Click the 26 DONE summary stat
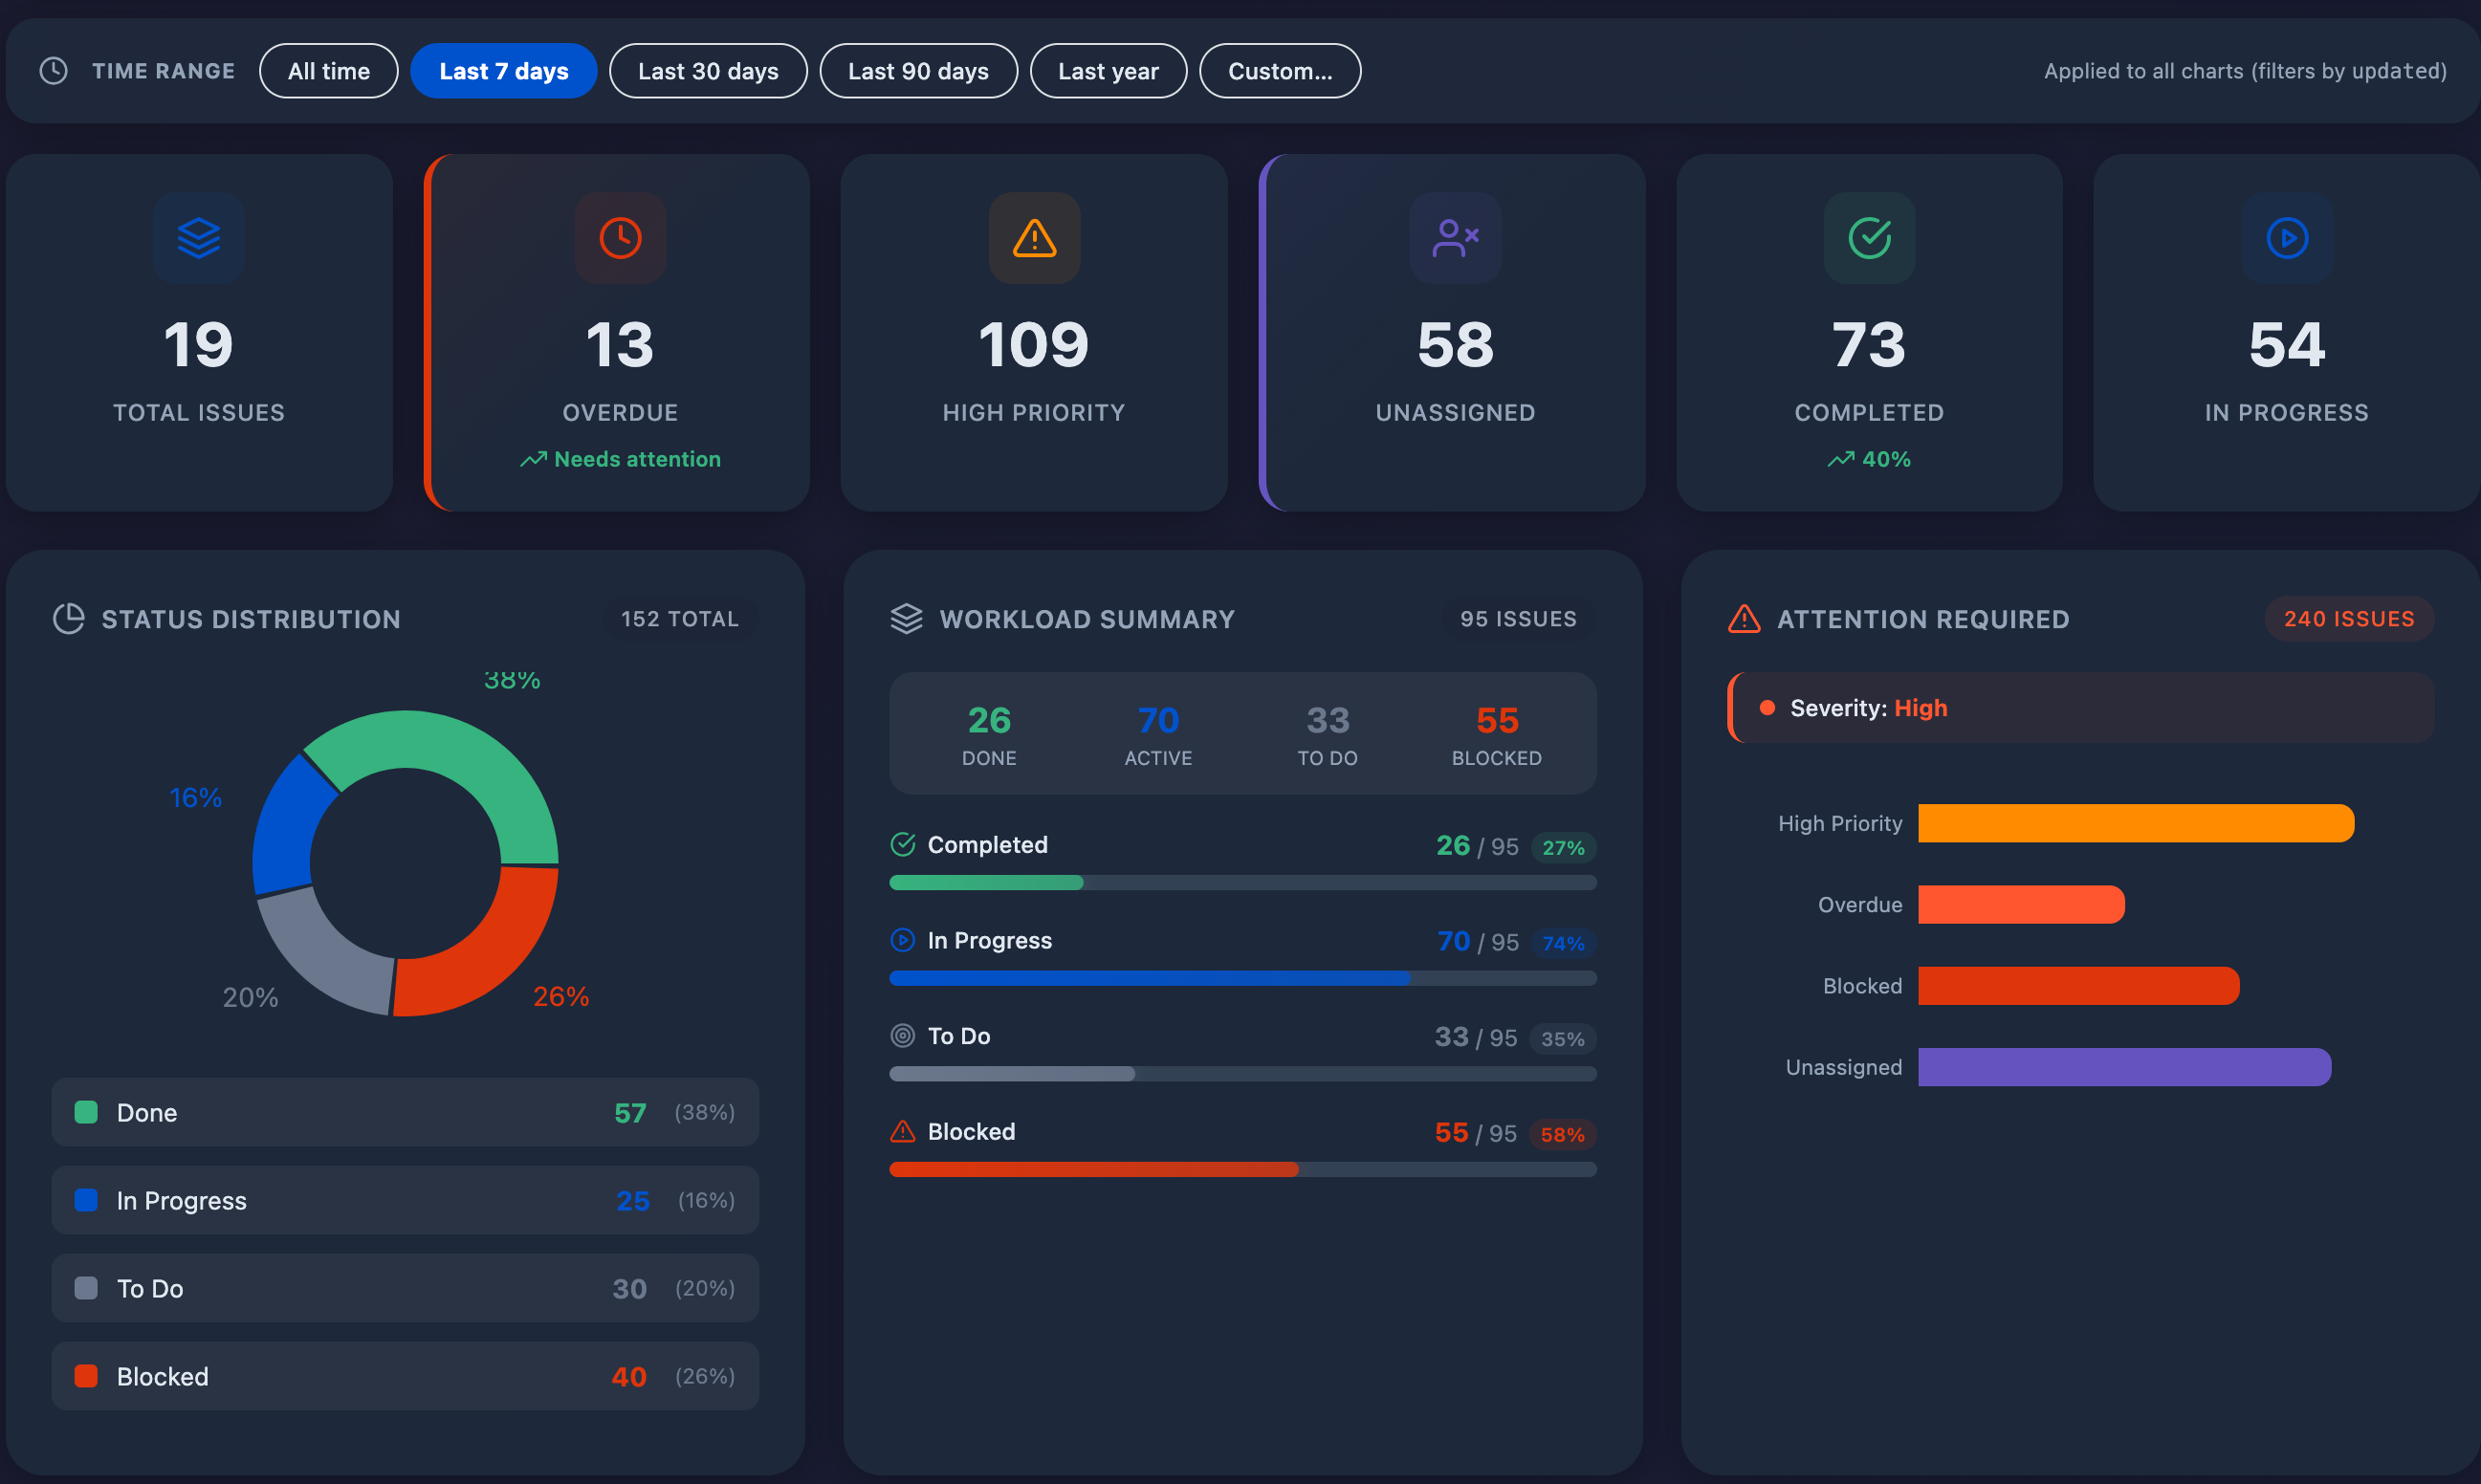The height and width of the screenshot is (1484, 2481). pos(989,734)
